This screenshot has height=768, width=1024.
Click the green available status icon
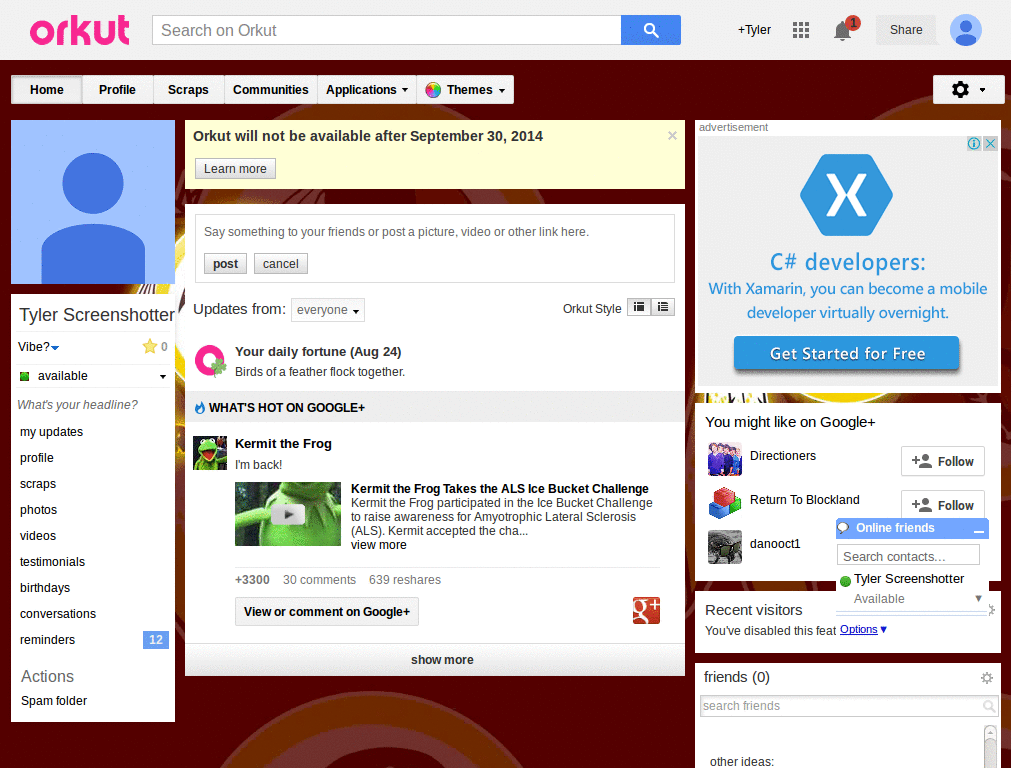25,376
